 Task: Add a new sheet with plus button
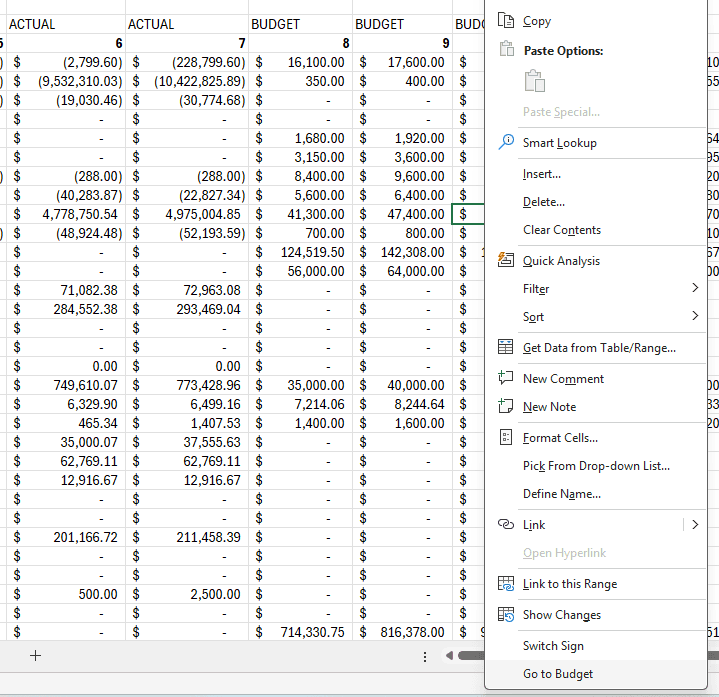35,656
